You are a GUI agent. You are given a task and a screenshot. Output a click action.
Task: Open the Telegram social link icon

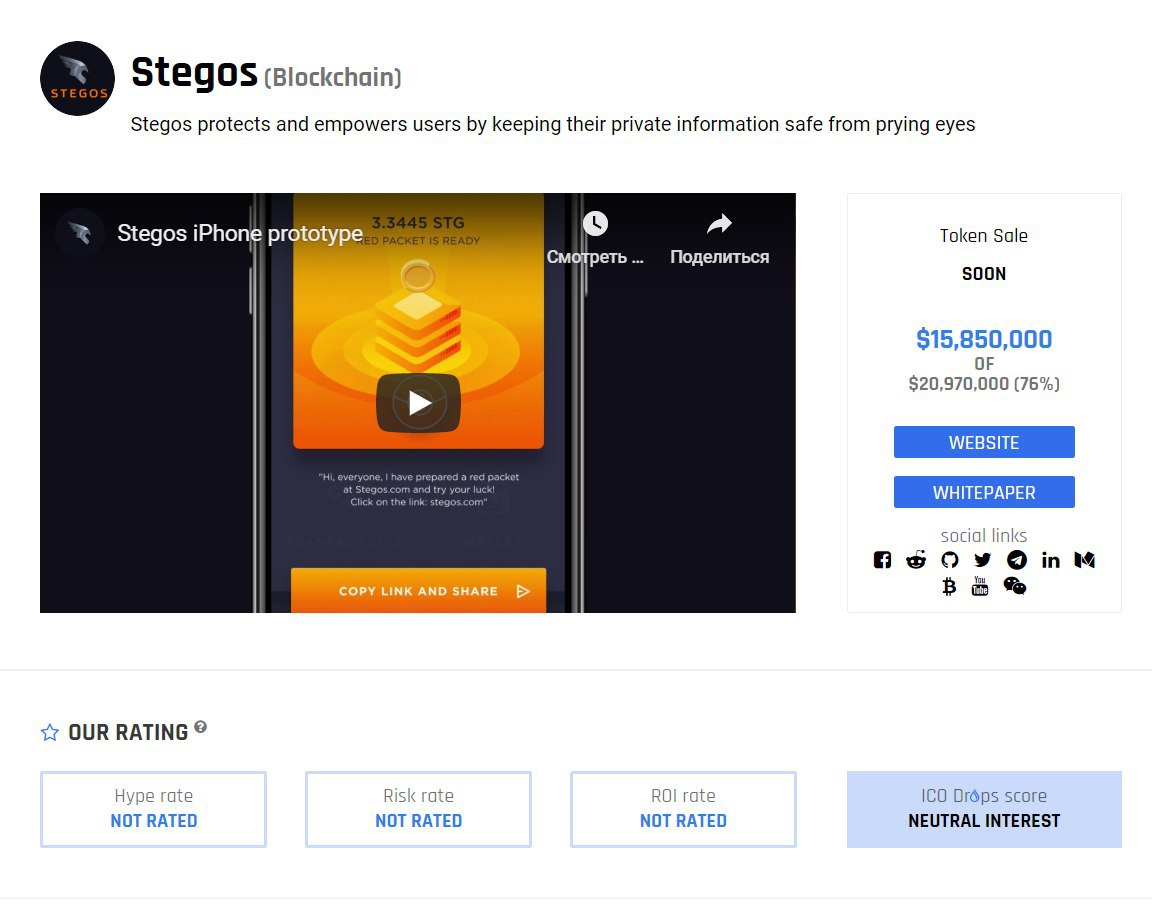tap(1017, 560)
